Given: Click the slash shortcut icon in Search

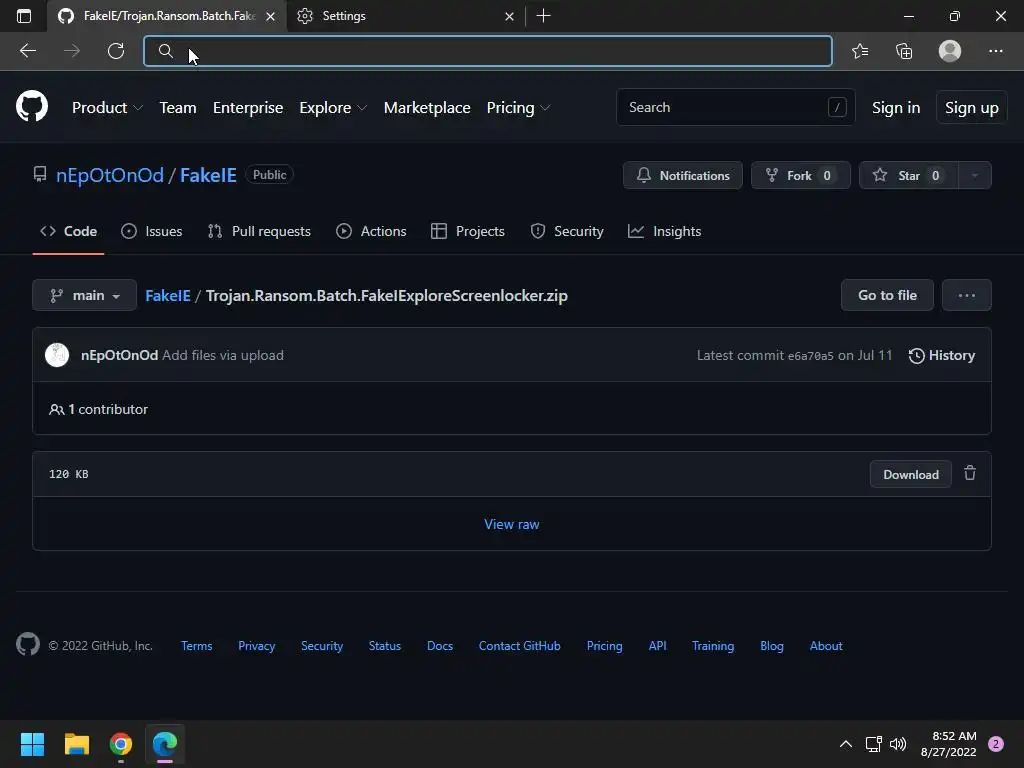Looking at the screenshot, I should [837, 107].
